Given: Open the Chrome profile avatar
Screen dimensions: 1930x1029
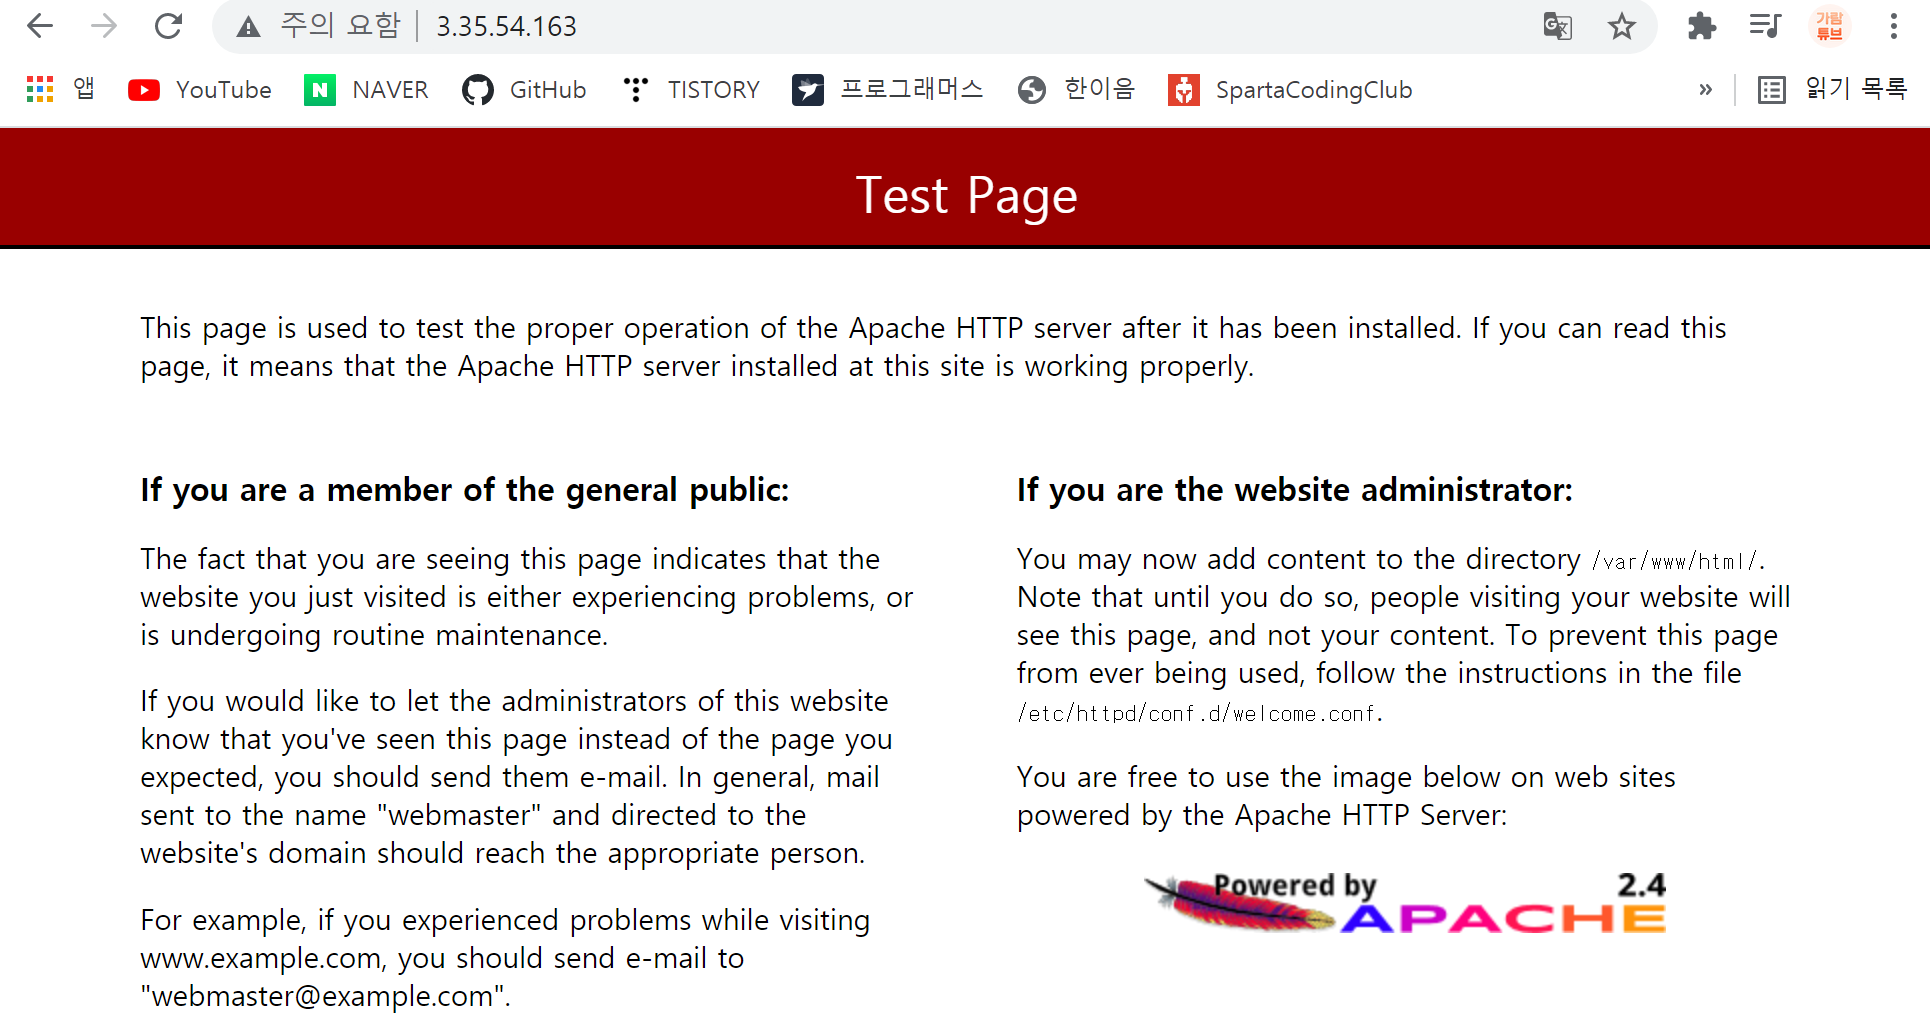Looking at the screenshot, I should 1830,26.
